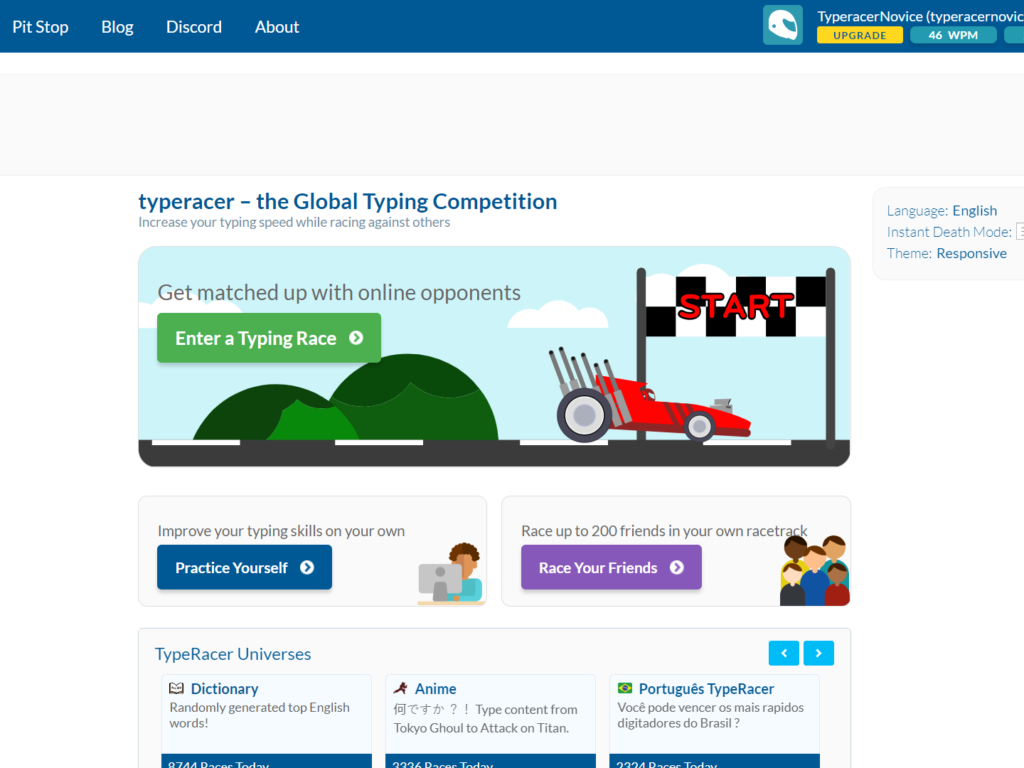Open the Language selector showing English

pyautogui.click(x=974, y=211)
